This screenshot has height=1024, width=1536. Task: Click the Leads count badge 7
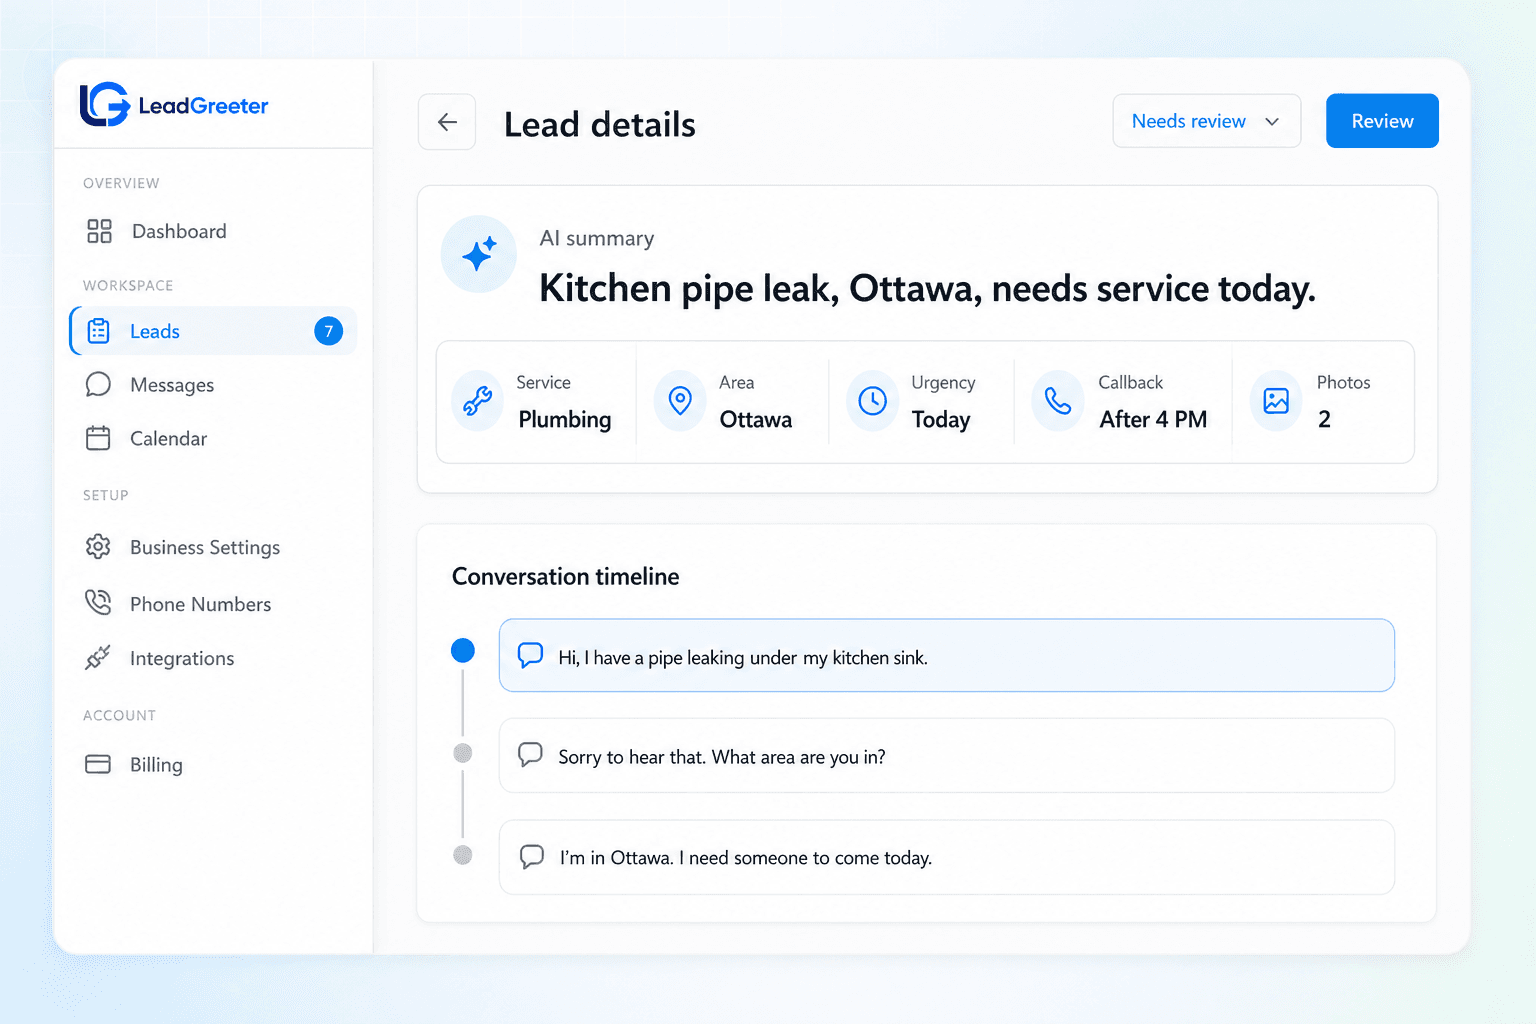tap(329, 331)
